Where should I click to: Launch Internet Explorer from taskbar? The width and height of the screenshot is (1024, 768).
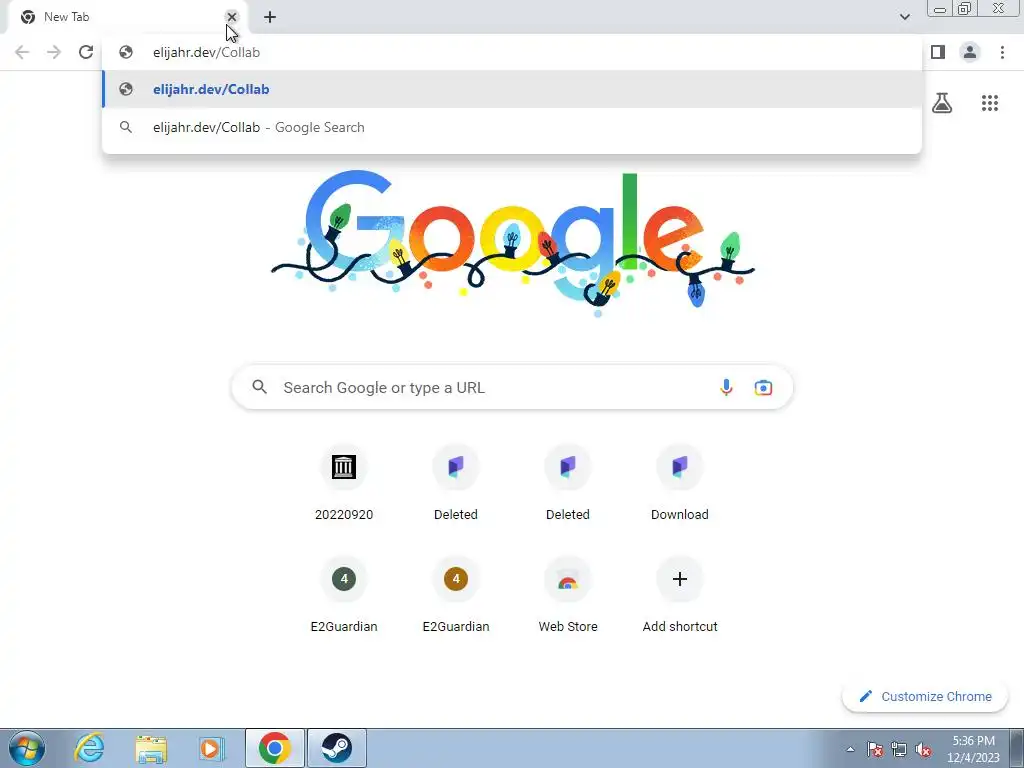(89, 748)
